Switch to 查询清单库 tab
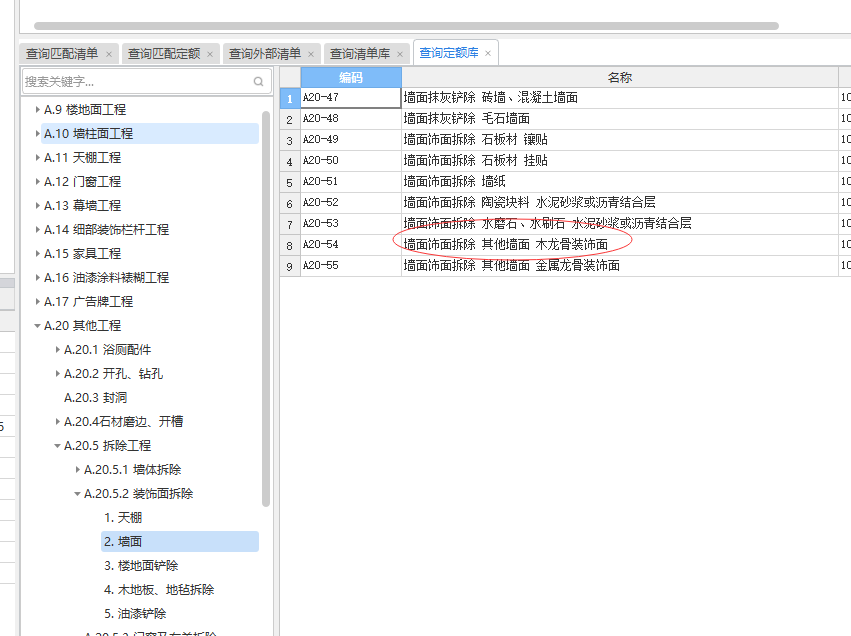The image size is (851, 636). coord(360,54)
